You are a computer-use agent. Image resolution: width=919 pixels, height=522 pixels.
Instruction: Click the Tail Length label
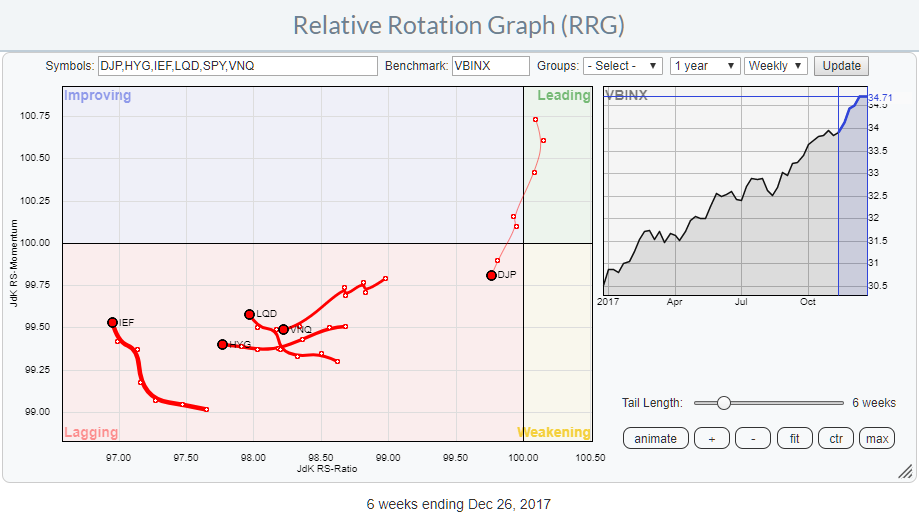click(x=652, y=403)
